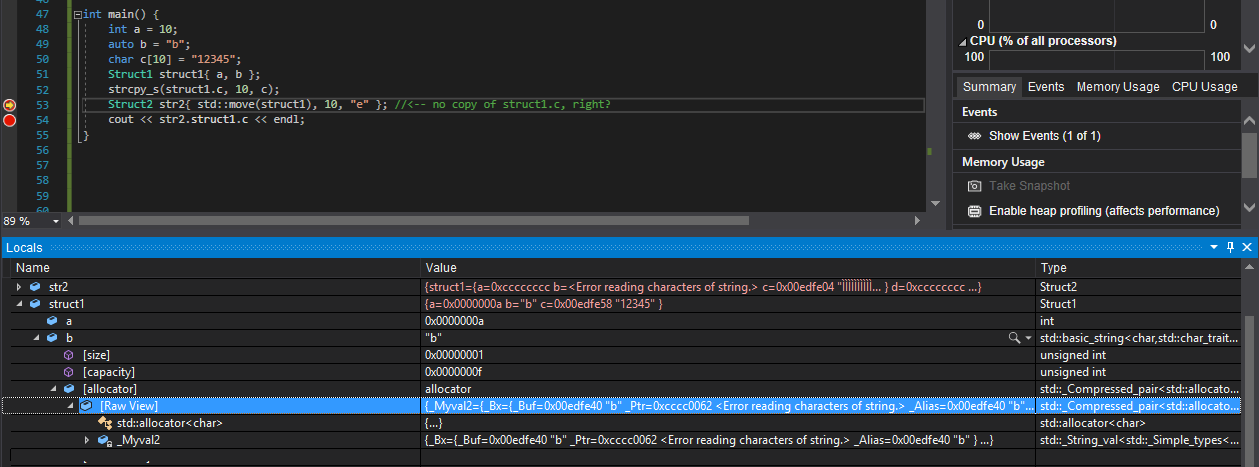
Task: Select the struct1 value cell
Action: 728,304
